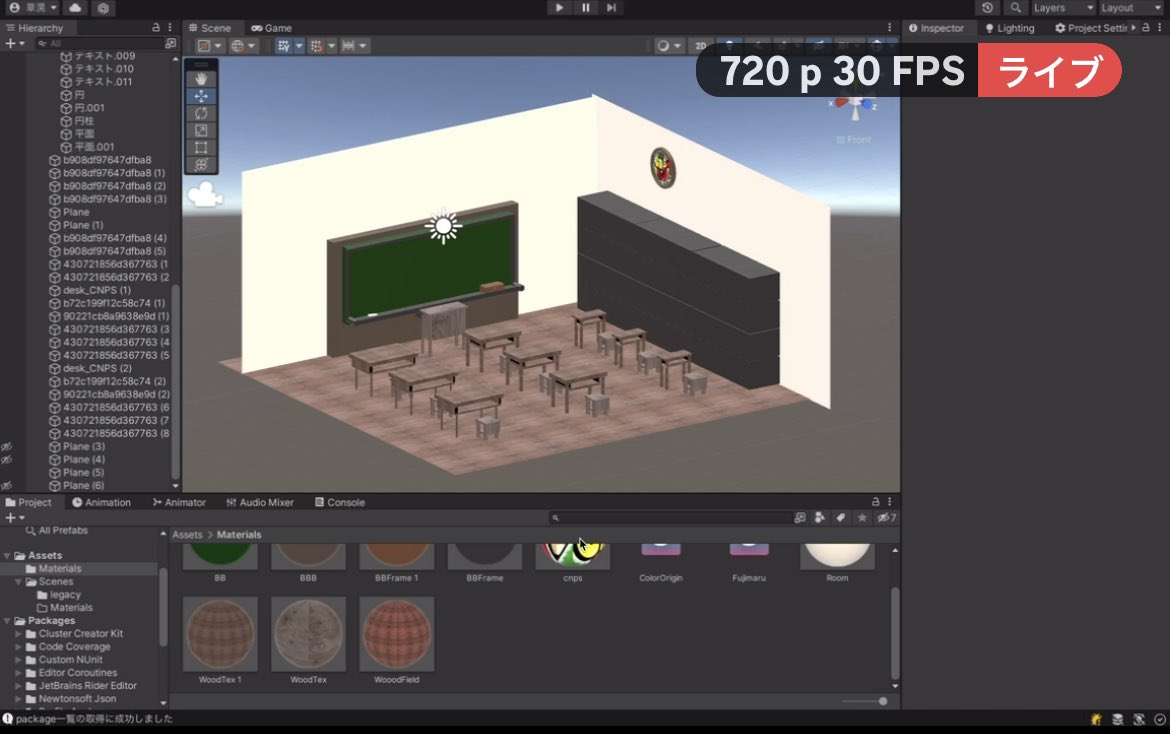Screen dimensions: 1170x734
Task: Open Hierarchy create plus dropdown
Action: (x=15, y=44)
